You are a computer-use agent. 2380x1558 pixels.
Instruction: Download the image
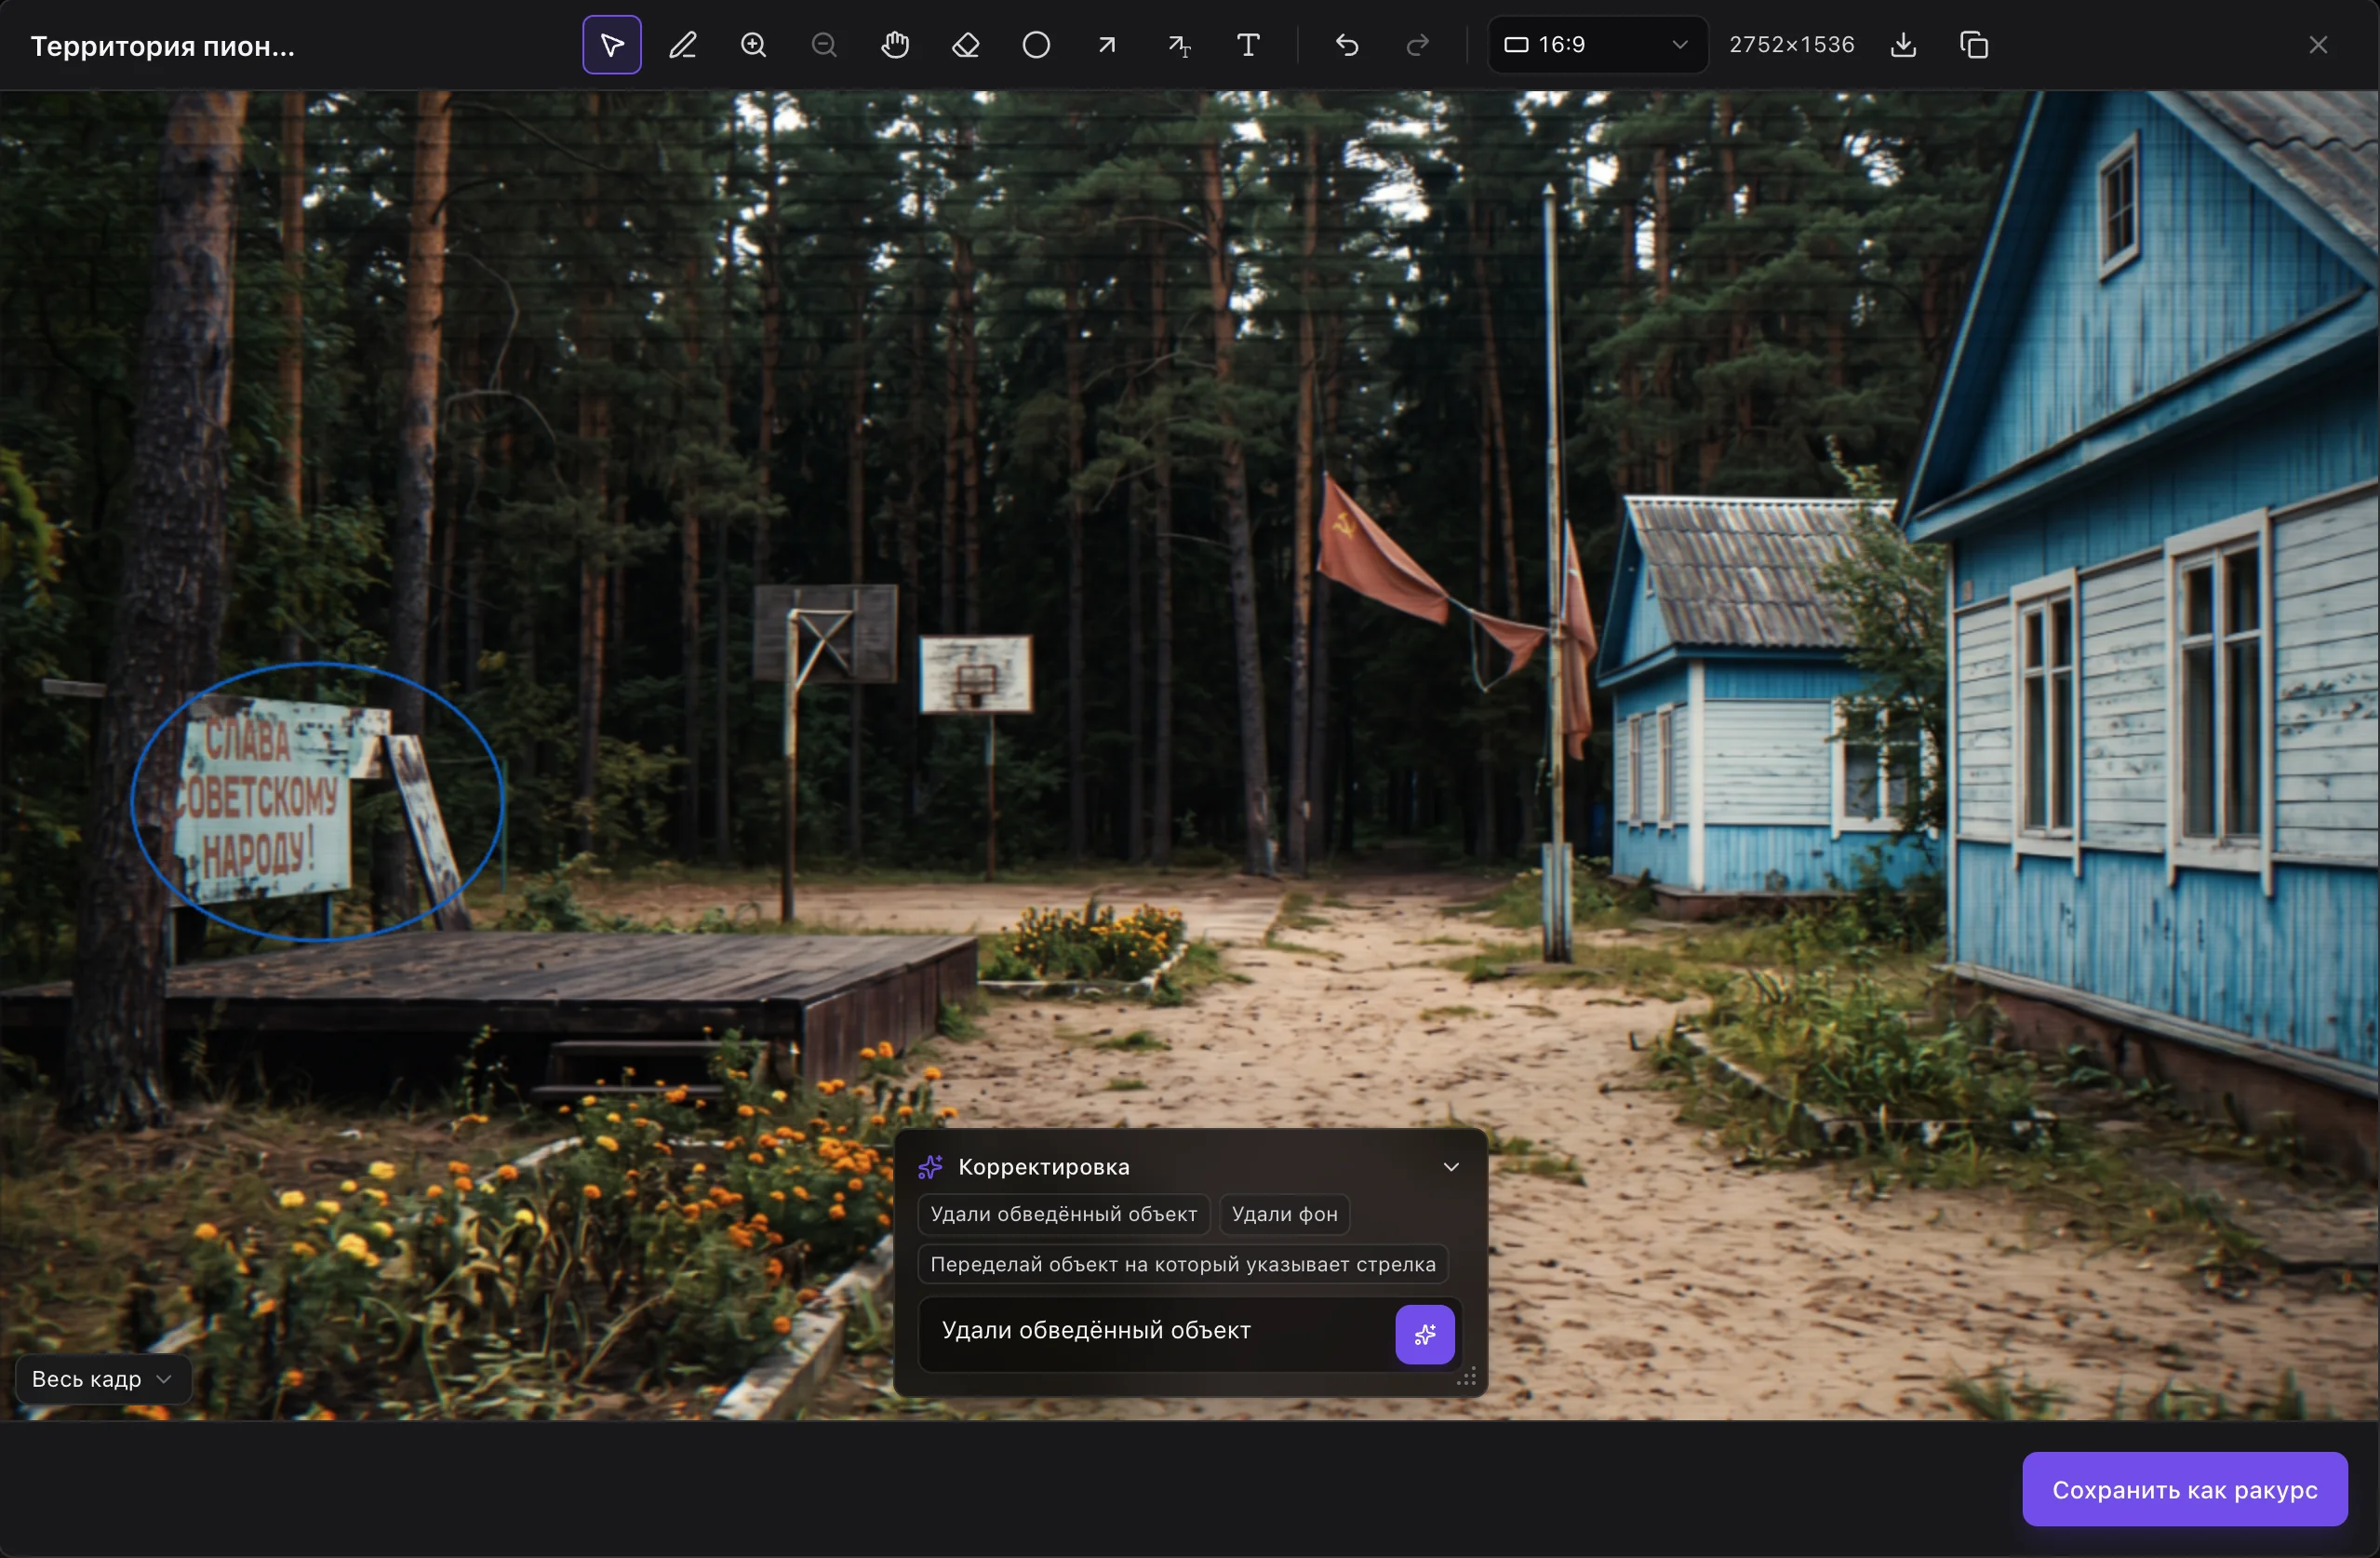coord(1904,45)
